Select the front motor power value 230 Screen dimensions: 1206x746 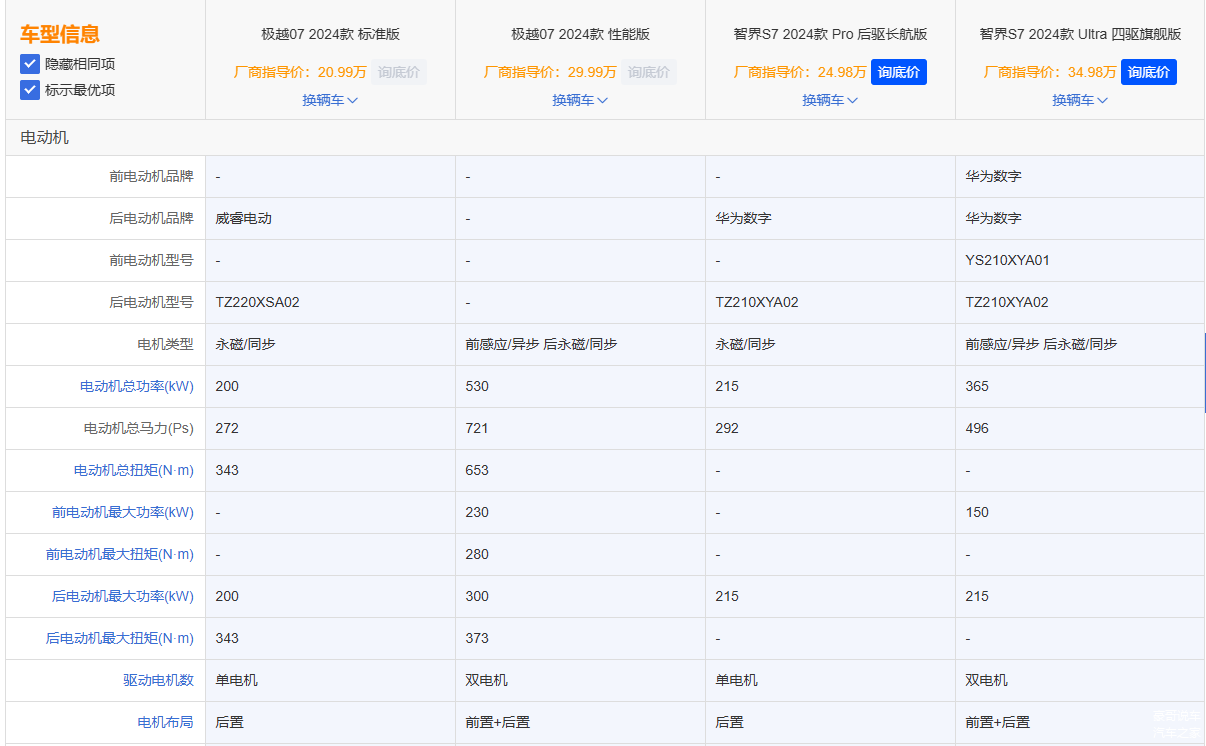(477, 512)
